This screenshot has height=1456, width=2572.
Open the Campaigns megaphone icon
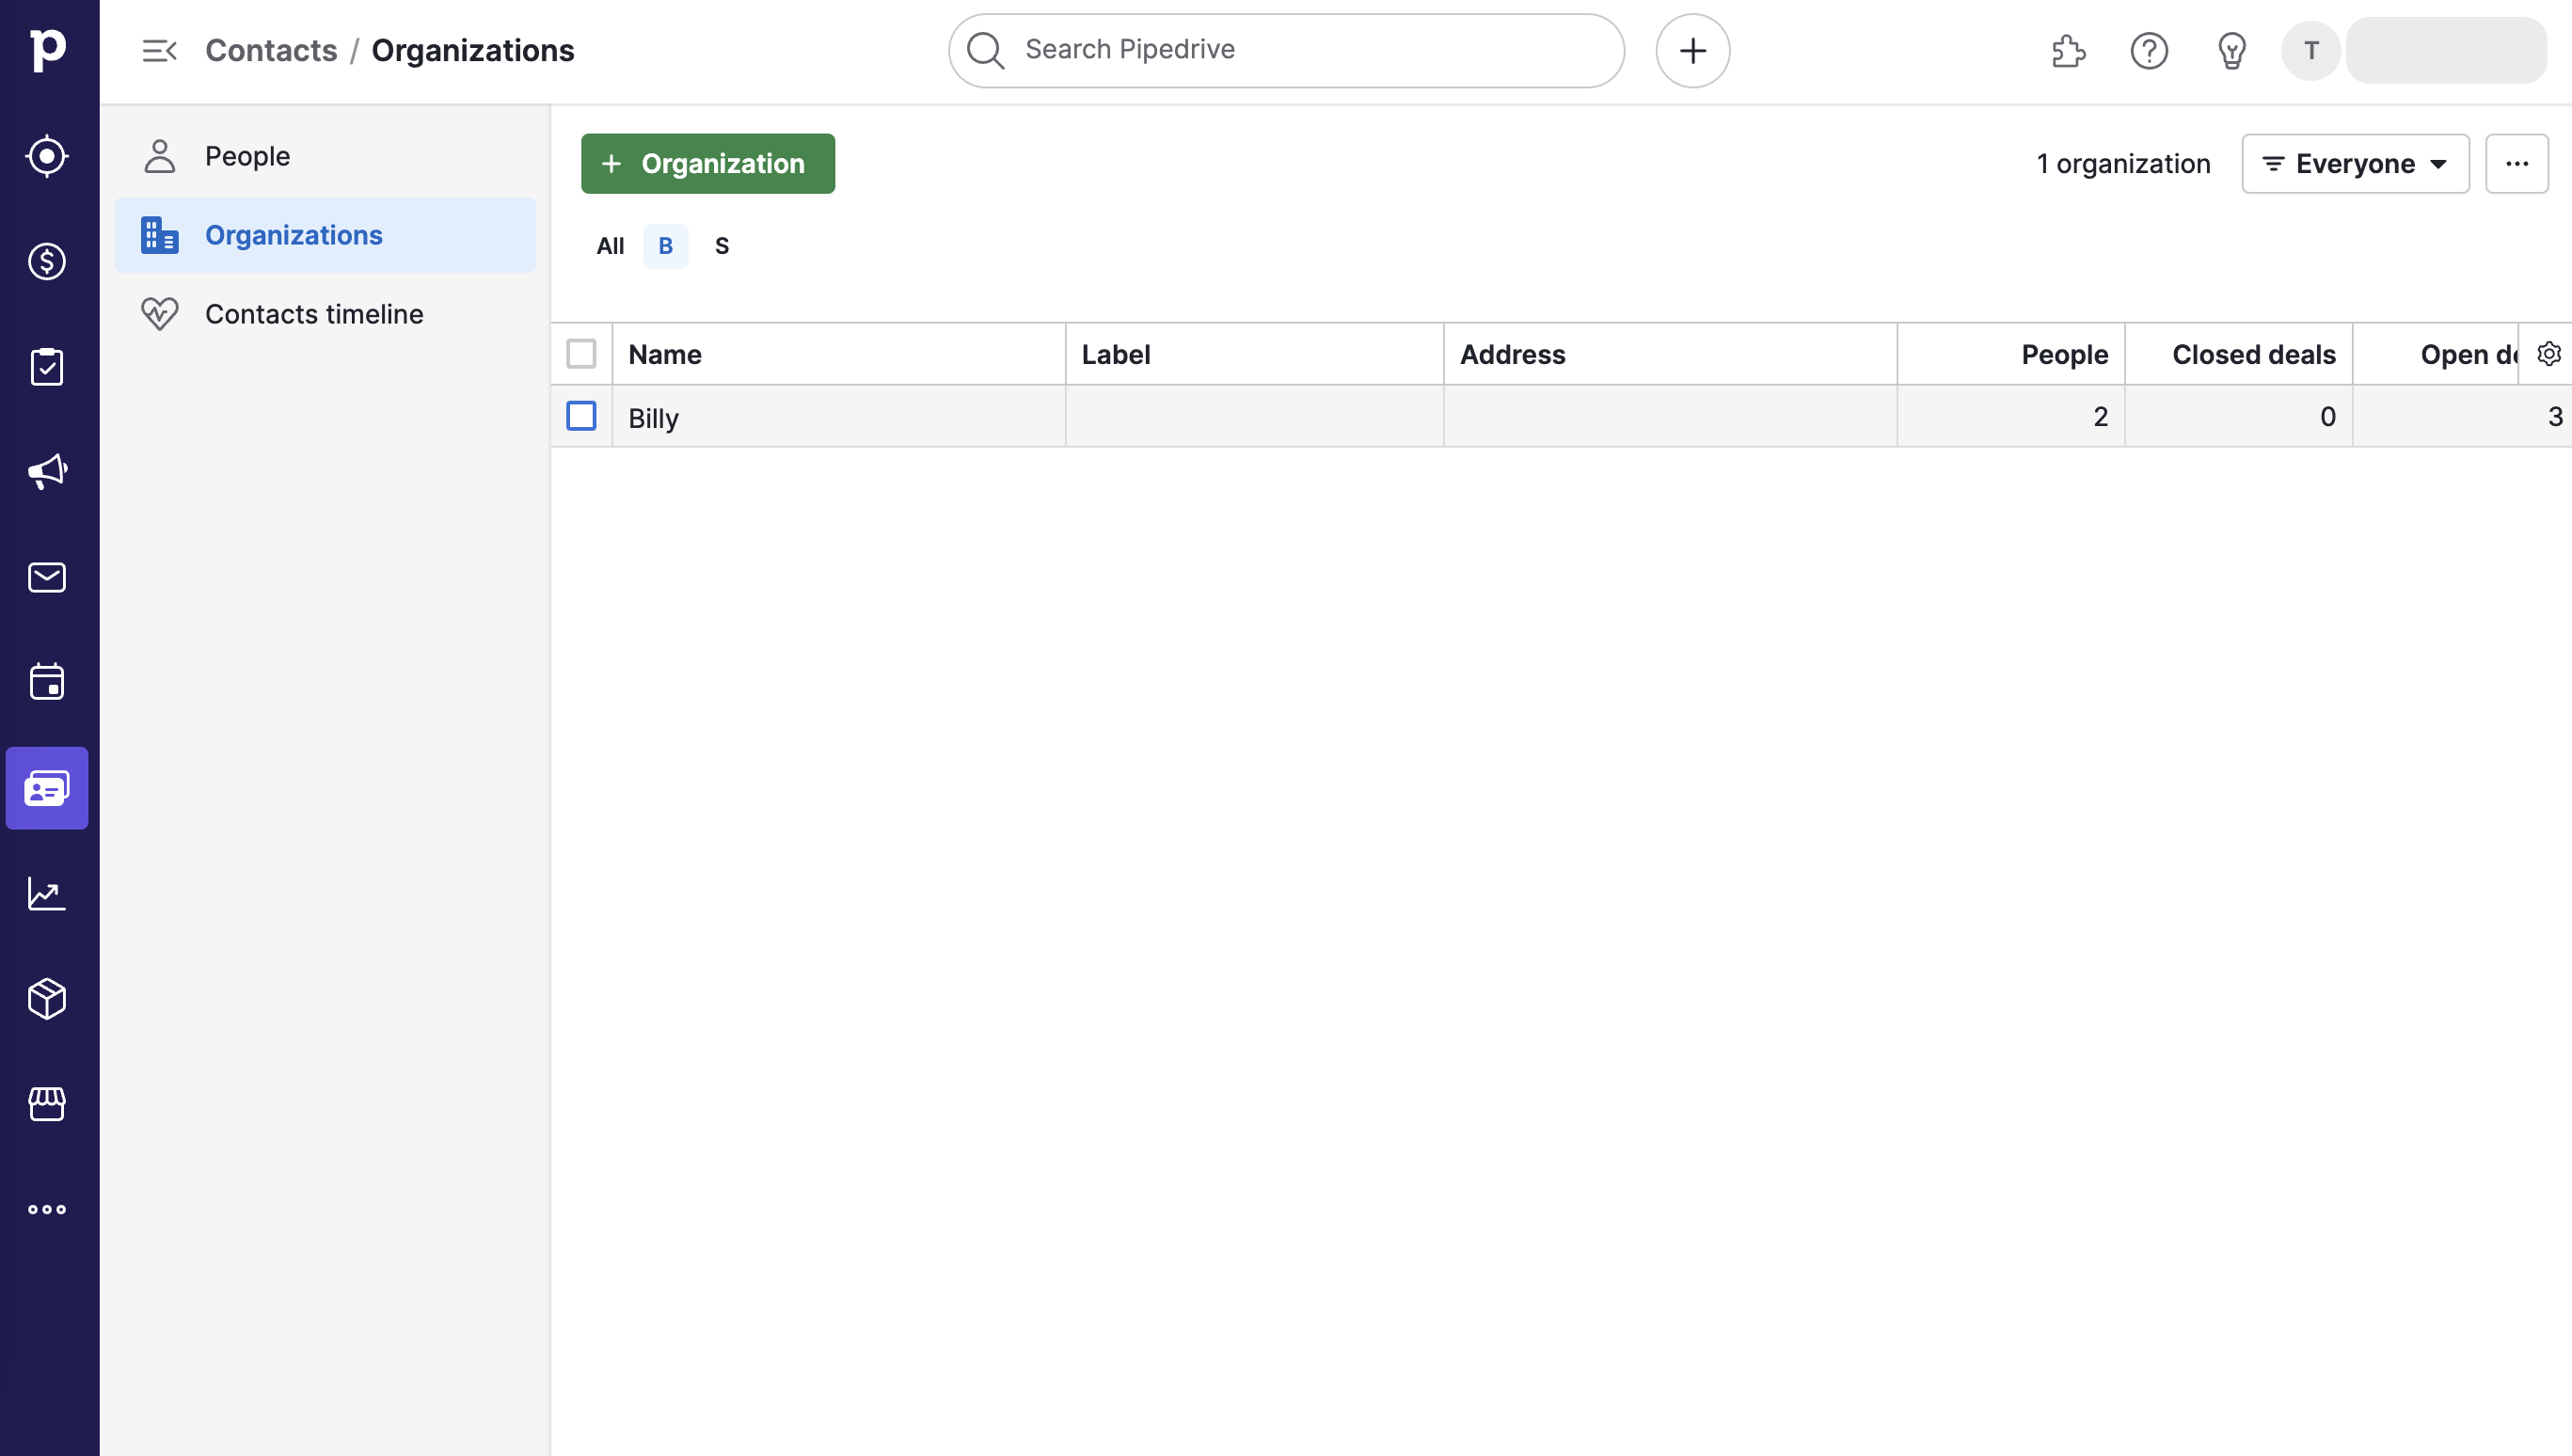(x=47, y=471)
